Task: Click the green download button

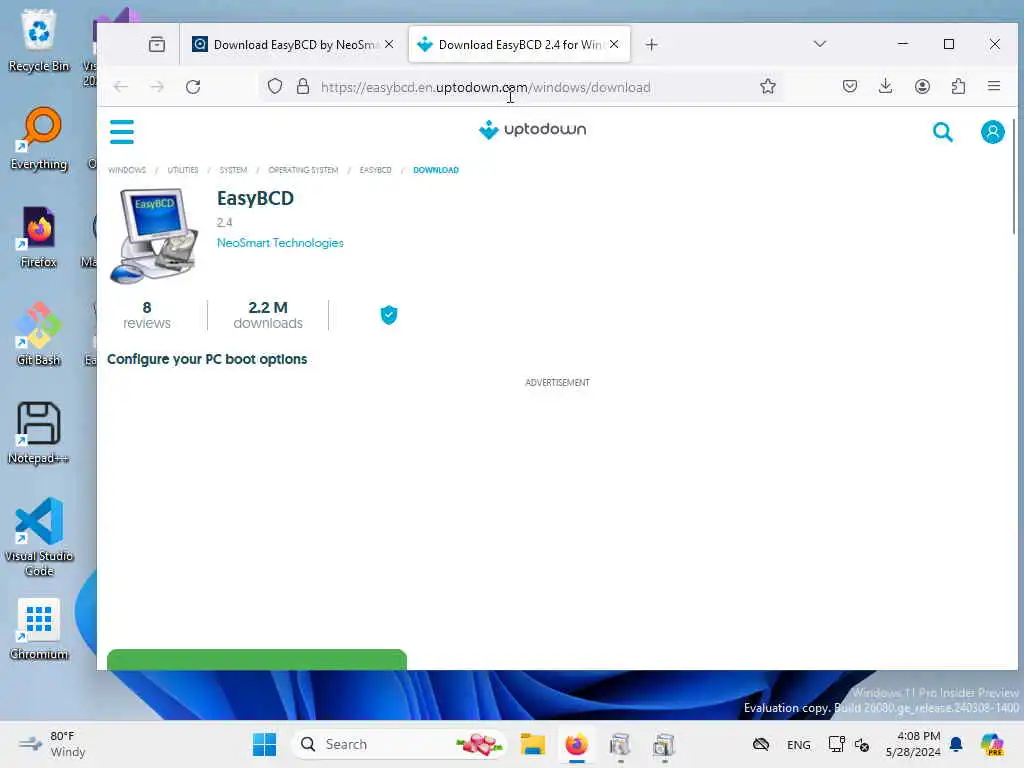Action: point(257,660)
